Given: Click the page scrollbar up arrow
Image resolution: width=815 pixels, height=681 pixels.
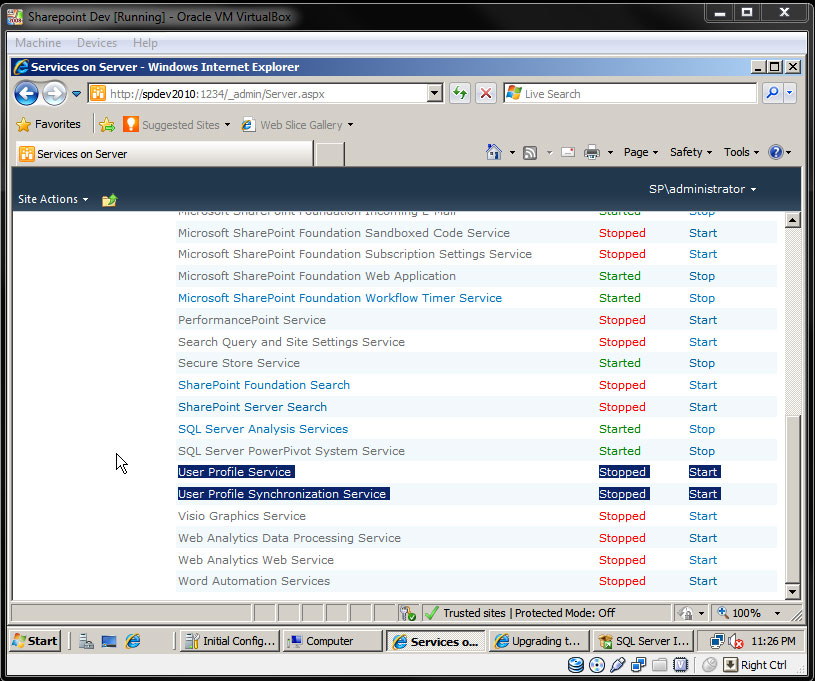Looking at the screenshot, I should [792, 220].
